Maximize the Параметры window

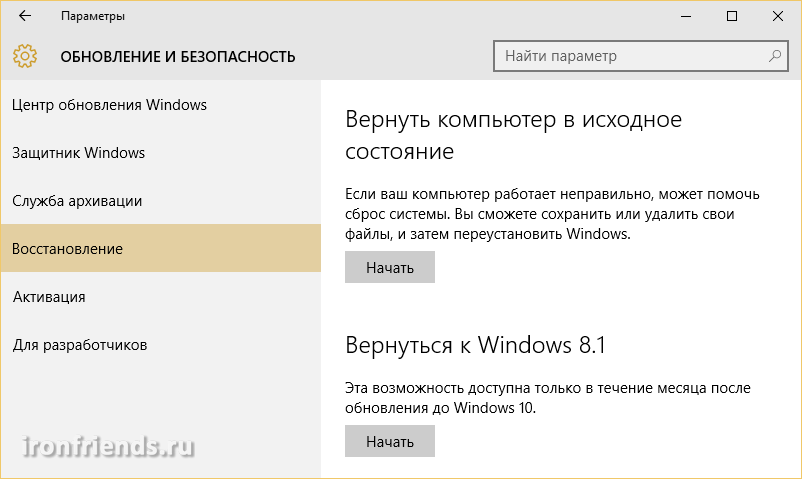coord(732,17)
